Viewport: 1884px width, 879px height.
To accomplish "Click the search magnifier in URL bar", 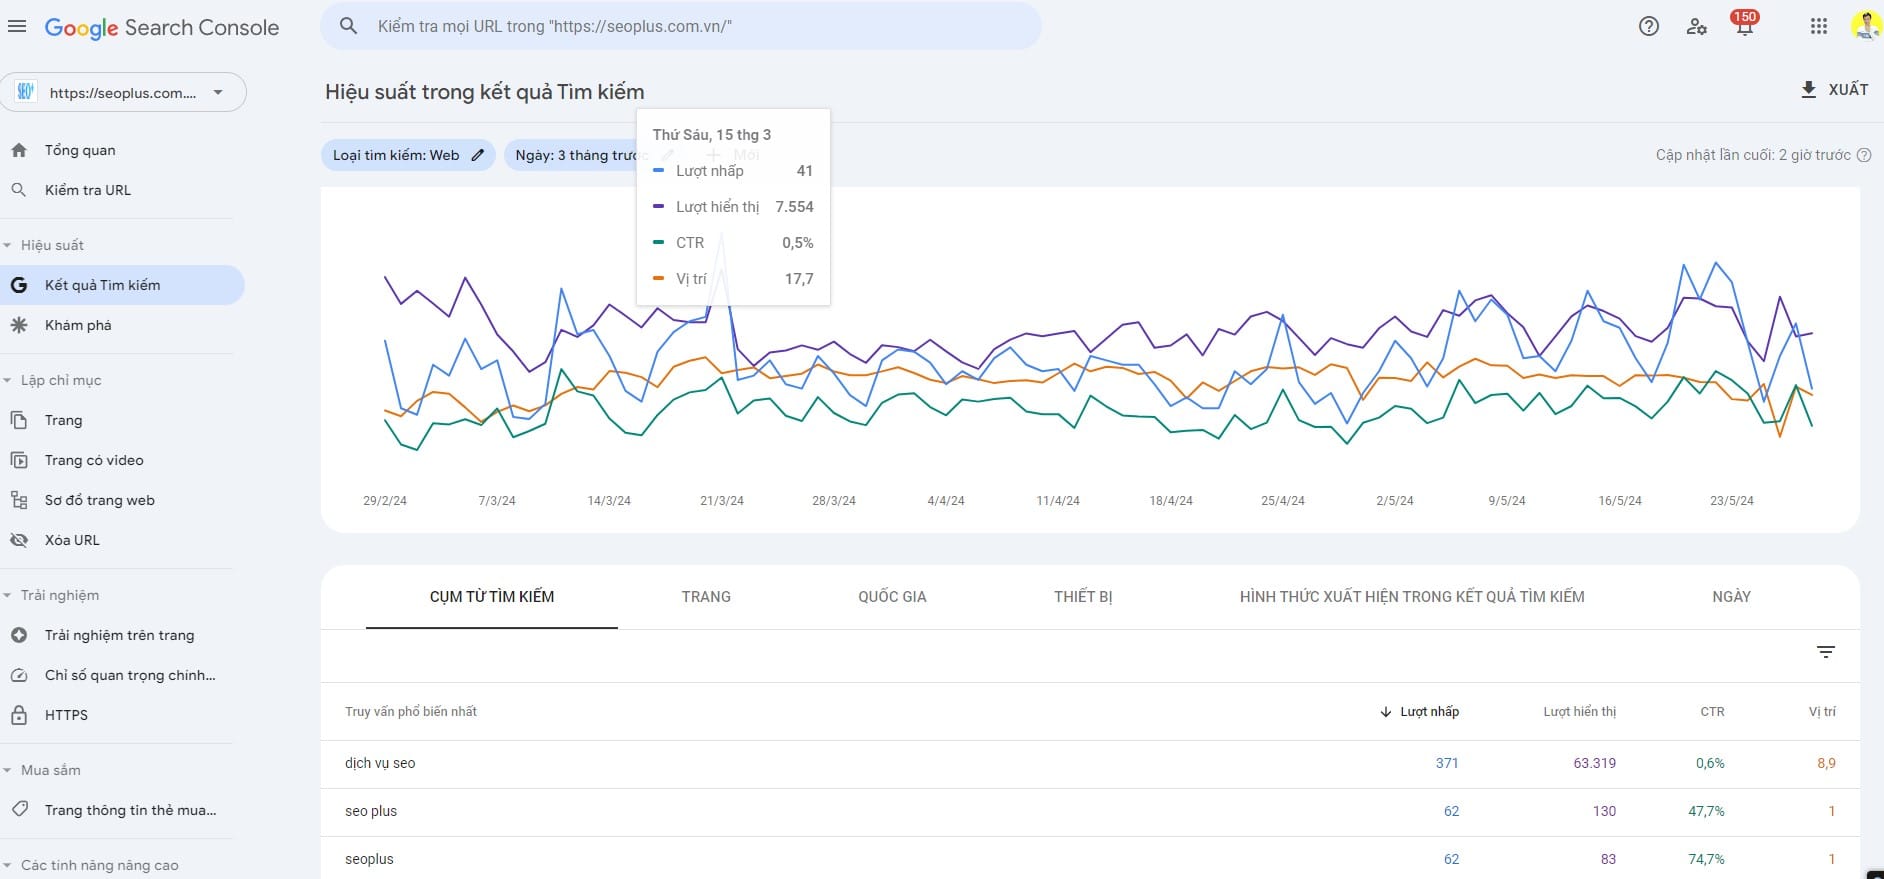I will pyautogui.click(x=348, y=26).
